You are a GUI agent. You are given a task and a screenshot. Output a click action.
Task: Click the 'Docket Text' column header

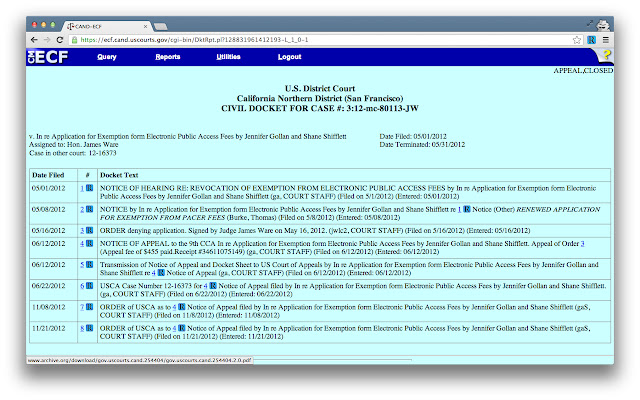click(x=119, y=175)
